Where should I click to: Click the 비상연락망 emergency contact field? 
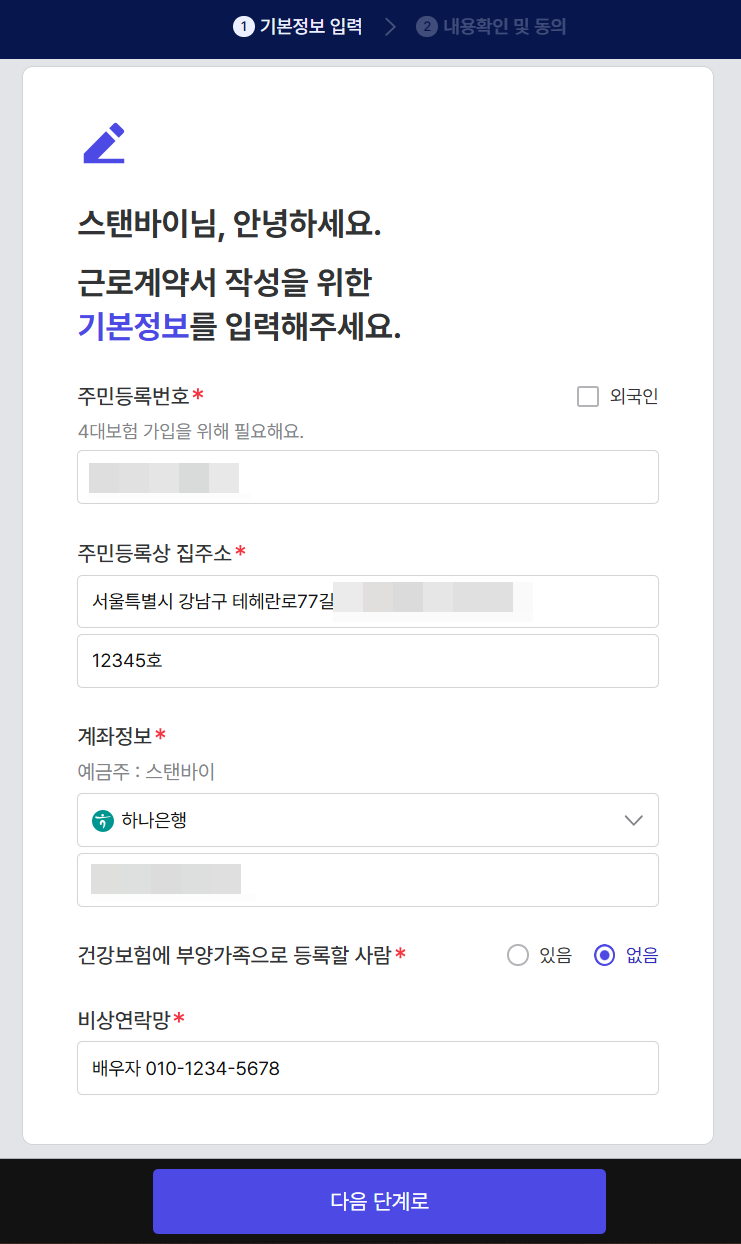[x=367, y=1067]
